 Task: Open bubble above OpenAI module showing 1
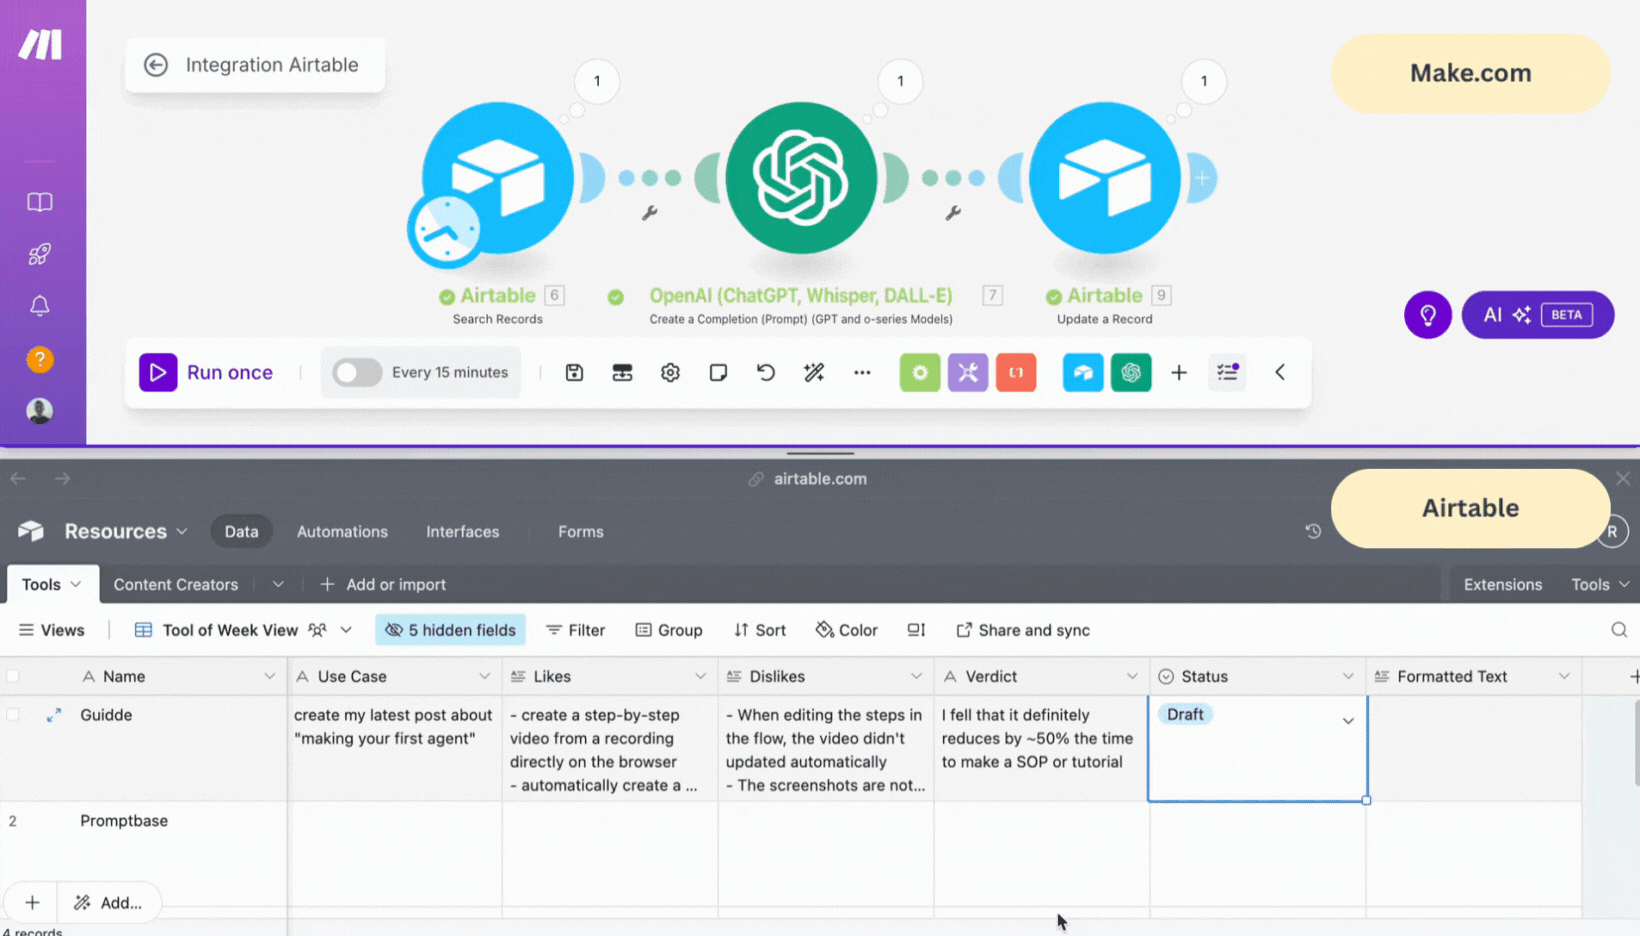point(900,81)
